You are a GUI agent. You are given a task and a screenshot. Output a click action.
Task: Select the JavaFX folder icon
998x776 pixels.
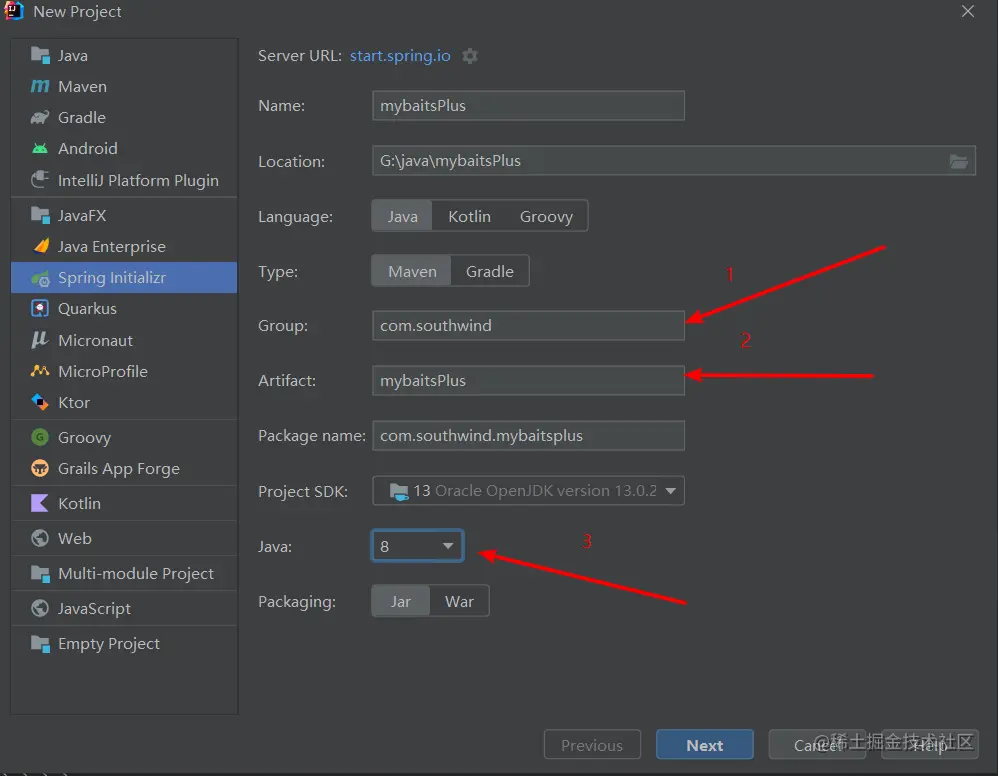pos(40,215)
